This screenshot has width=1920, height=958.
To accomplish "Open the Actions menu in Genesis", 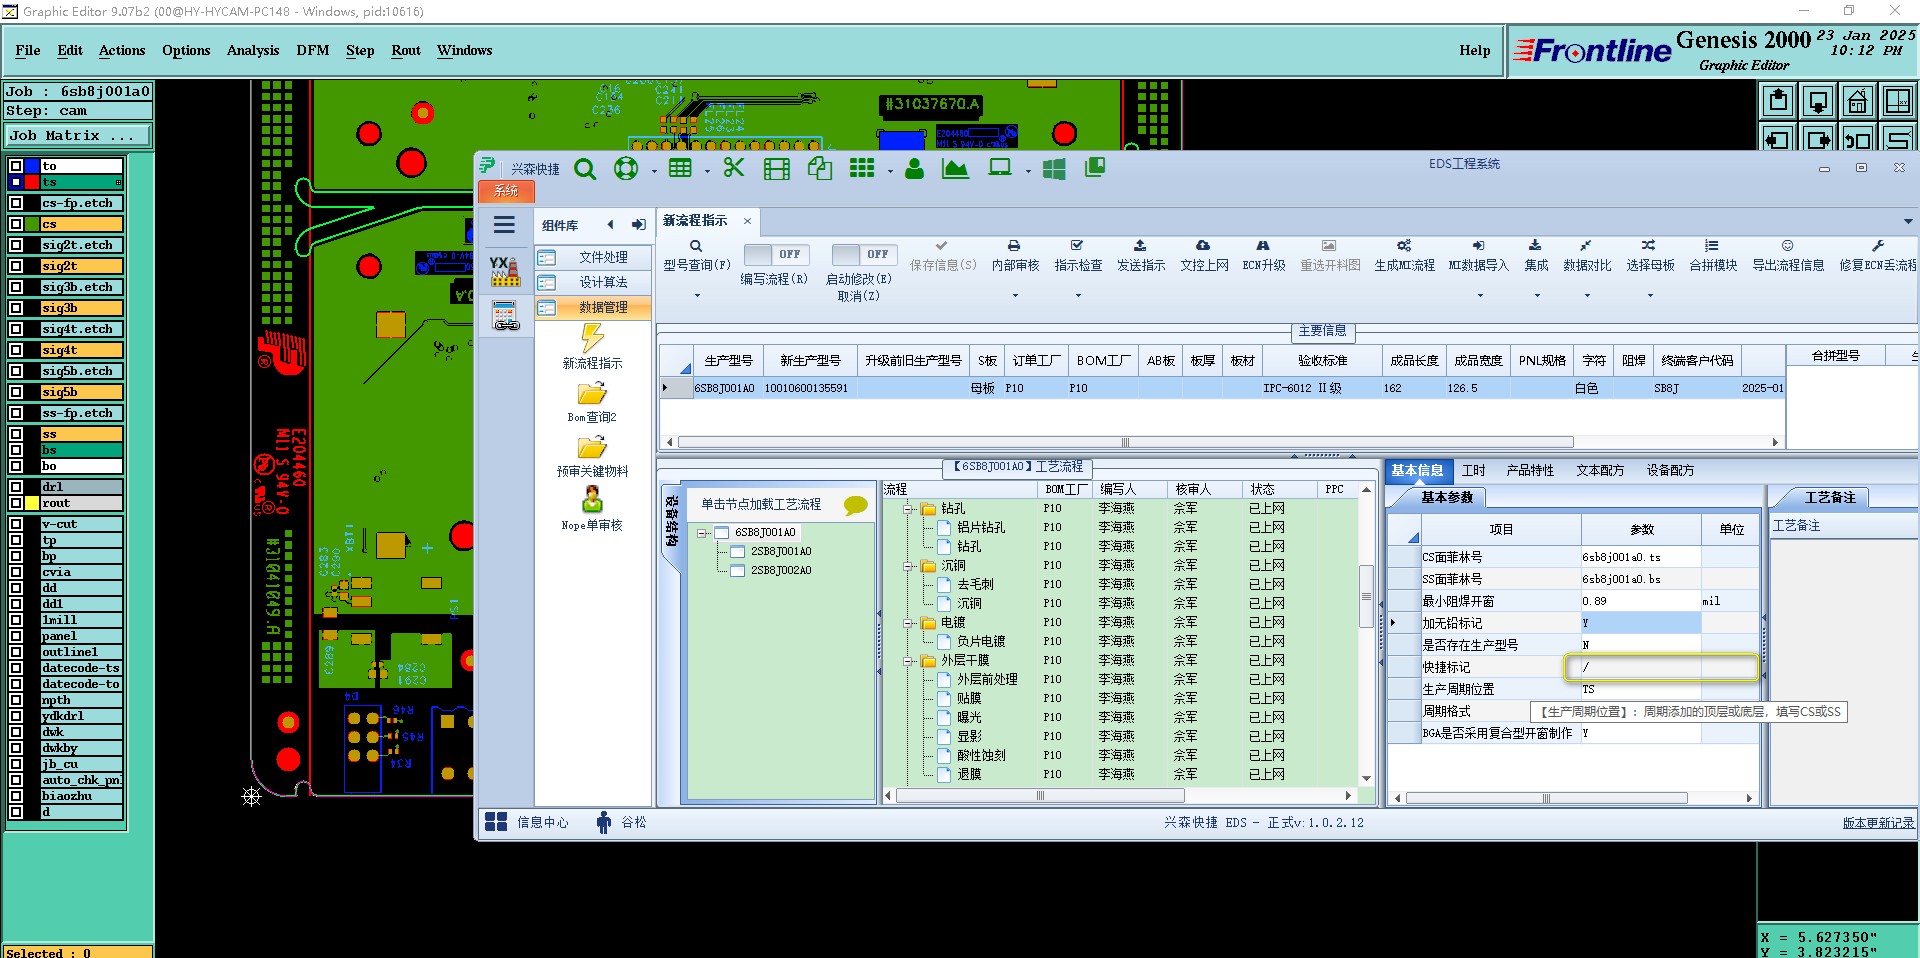I will 122,50.
